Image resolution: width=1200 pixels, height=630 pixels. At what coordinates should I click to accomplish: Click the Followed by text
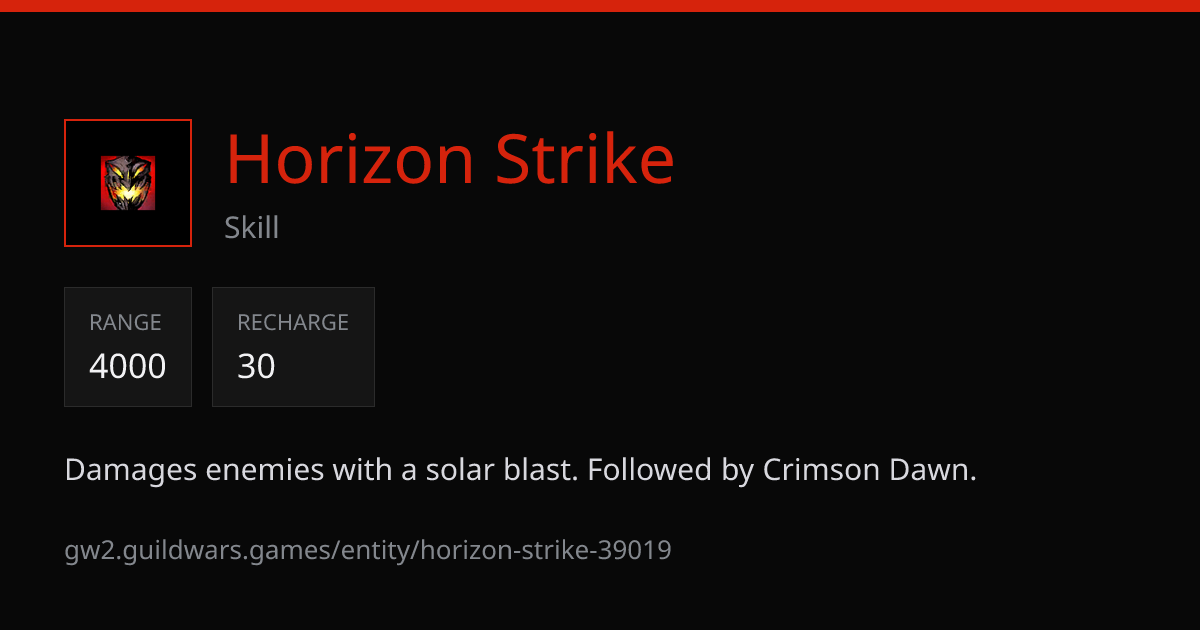(x=670, y=471)
